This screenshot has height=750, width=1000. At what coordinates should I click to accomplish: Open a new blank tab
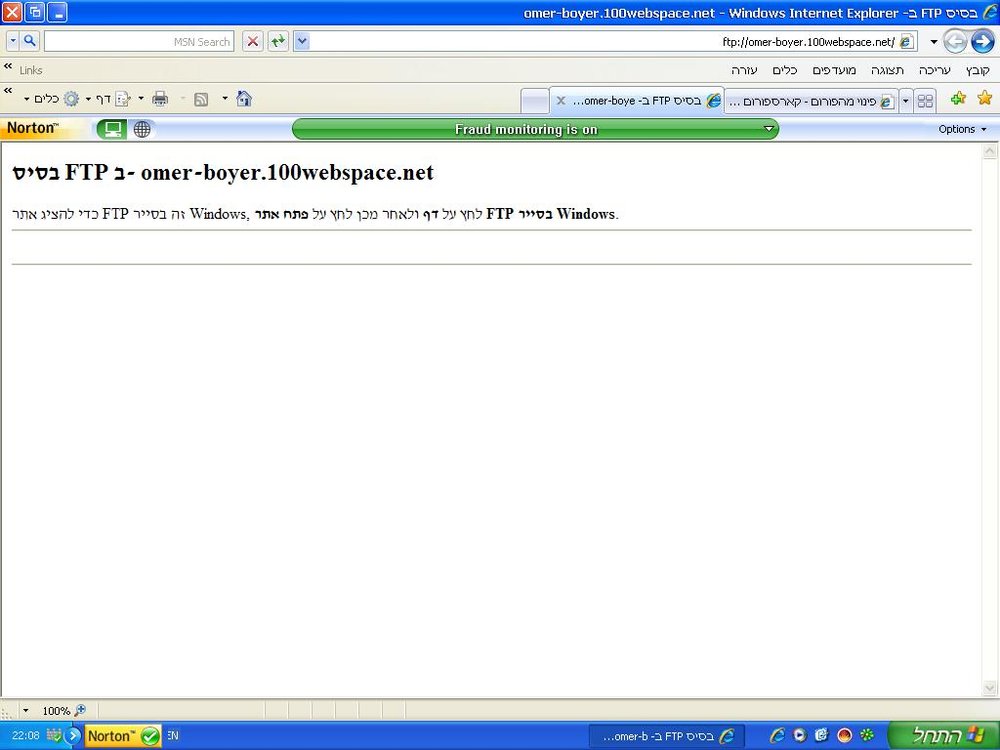coord(534,101)
